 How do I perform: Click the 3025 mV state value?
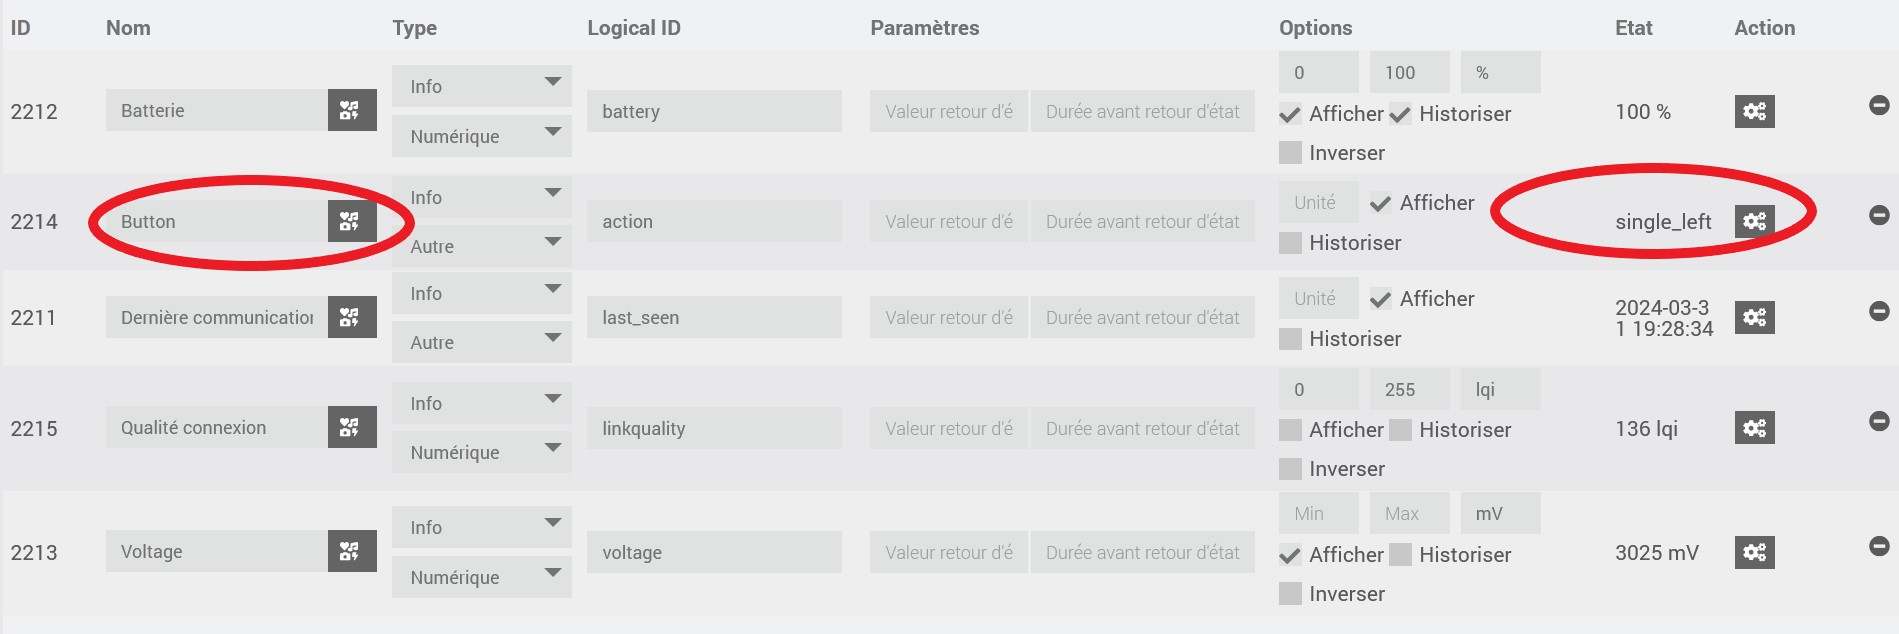point(1656,553)
